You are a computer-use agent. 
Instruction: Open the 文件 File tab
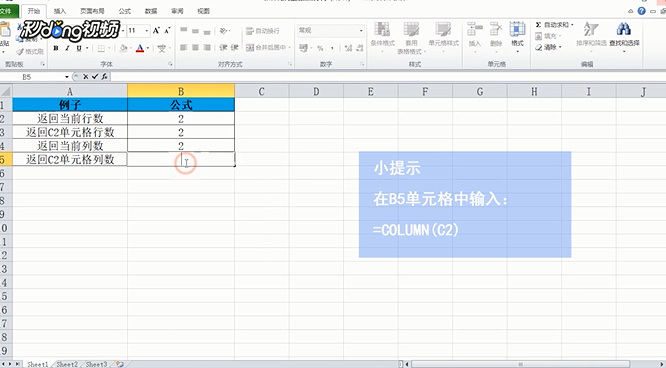click(x=6, y=11)
